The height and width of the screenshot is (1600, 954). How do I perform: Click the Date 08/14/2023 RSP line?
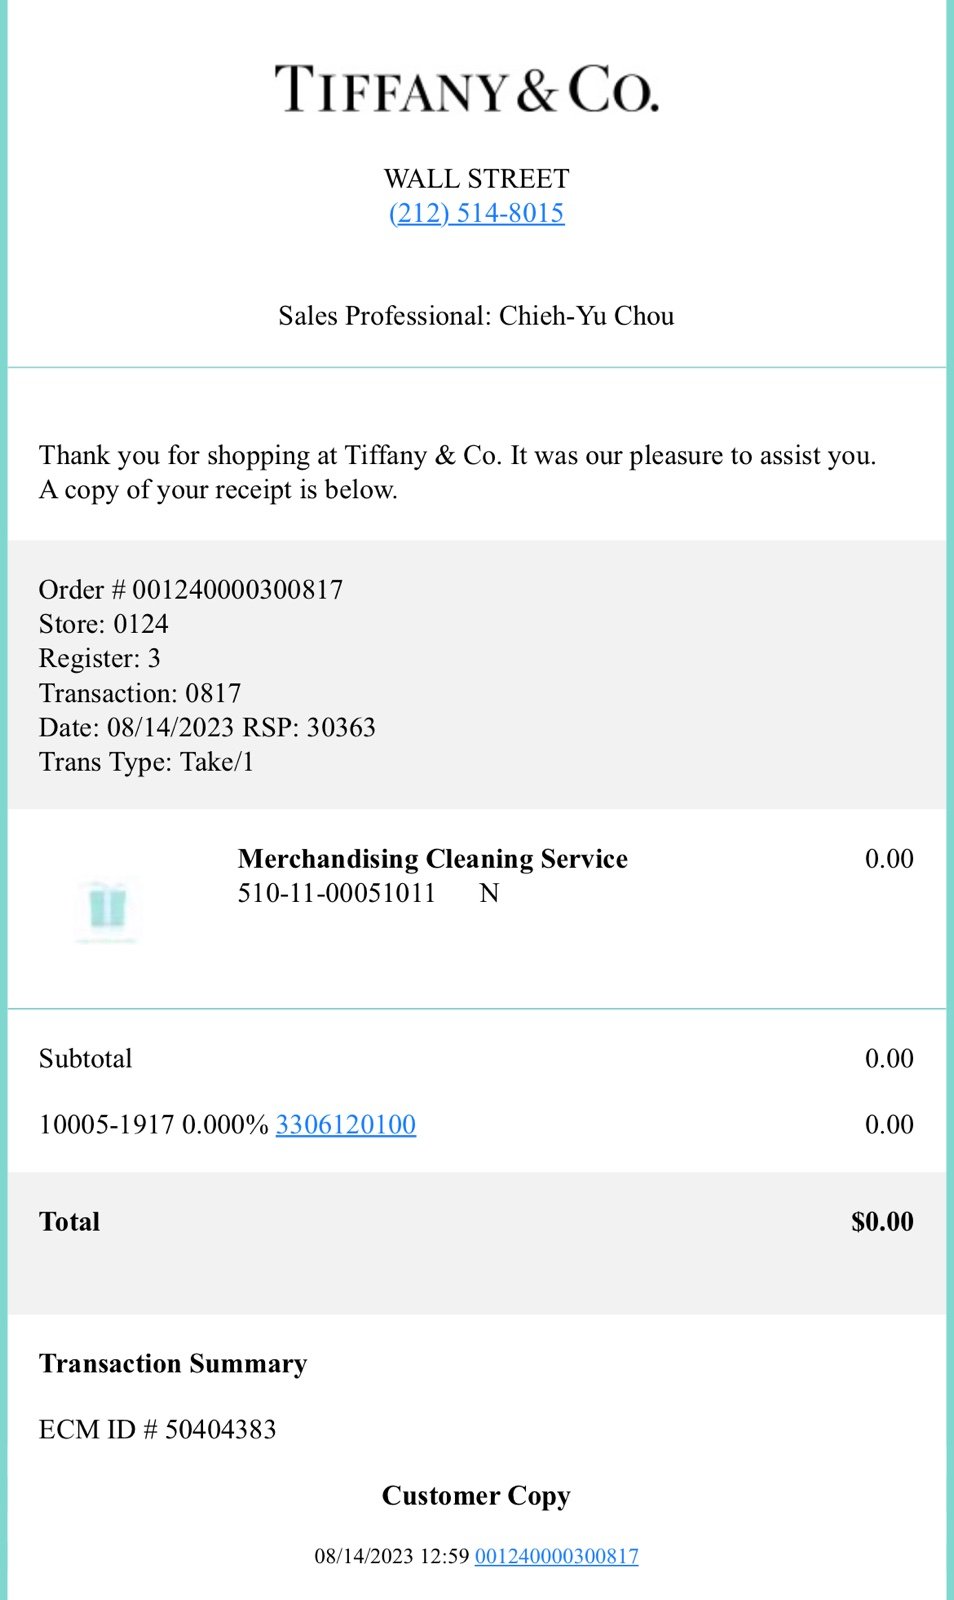[x=207, y=728]
